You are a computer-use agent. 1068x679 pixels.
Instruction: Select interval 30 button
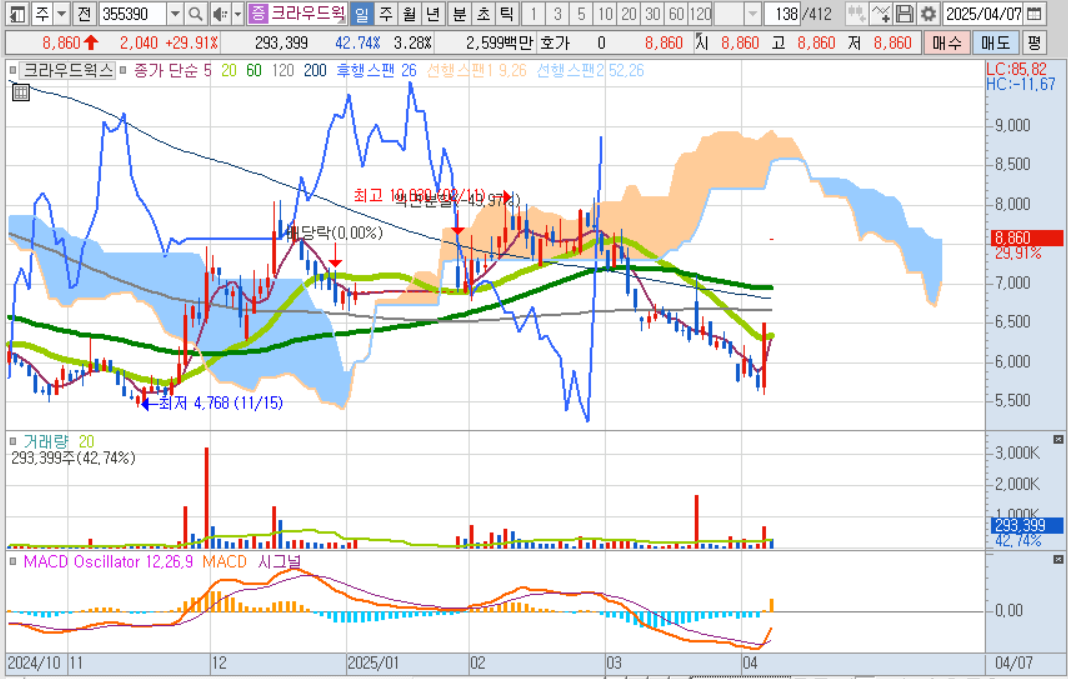[x=653, y=13]
